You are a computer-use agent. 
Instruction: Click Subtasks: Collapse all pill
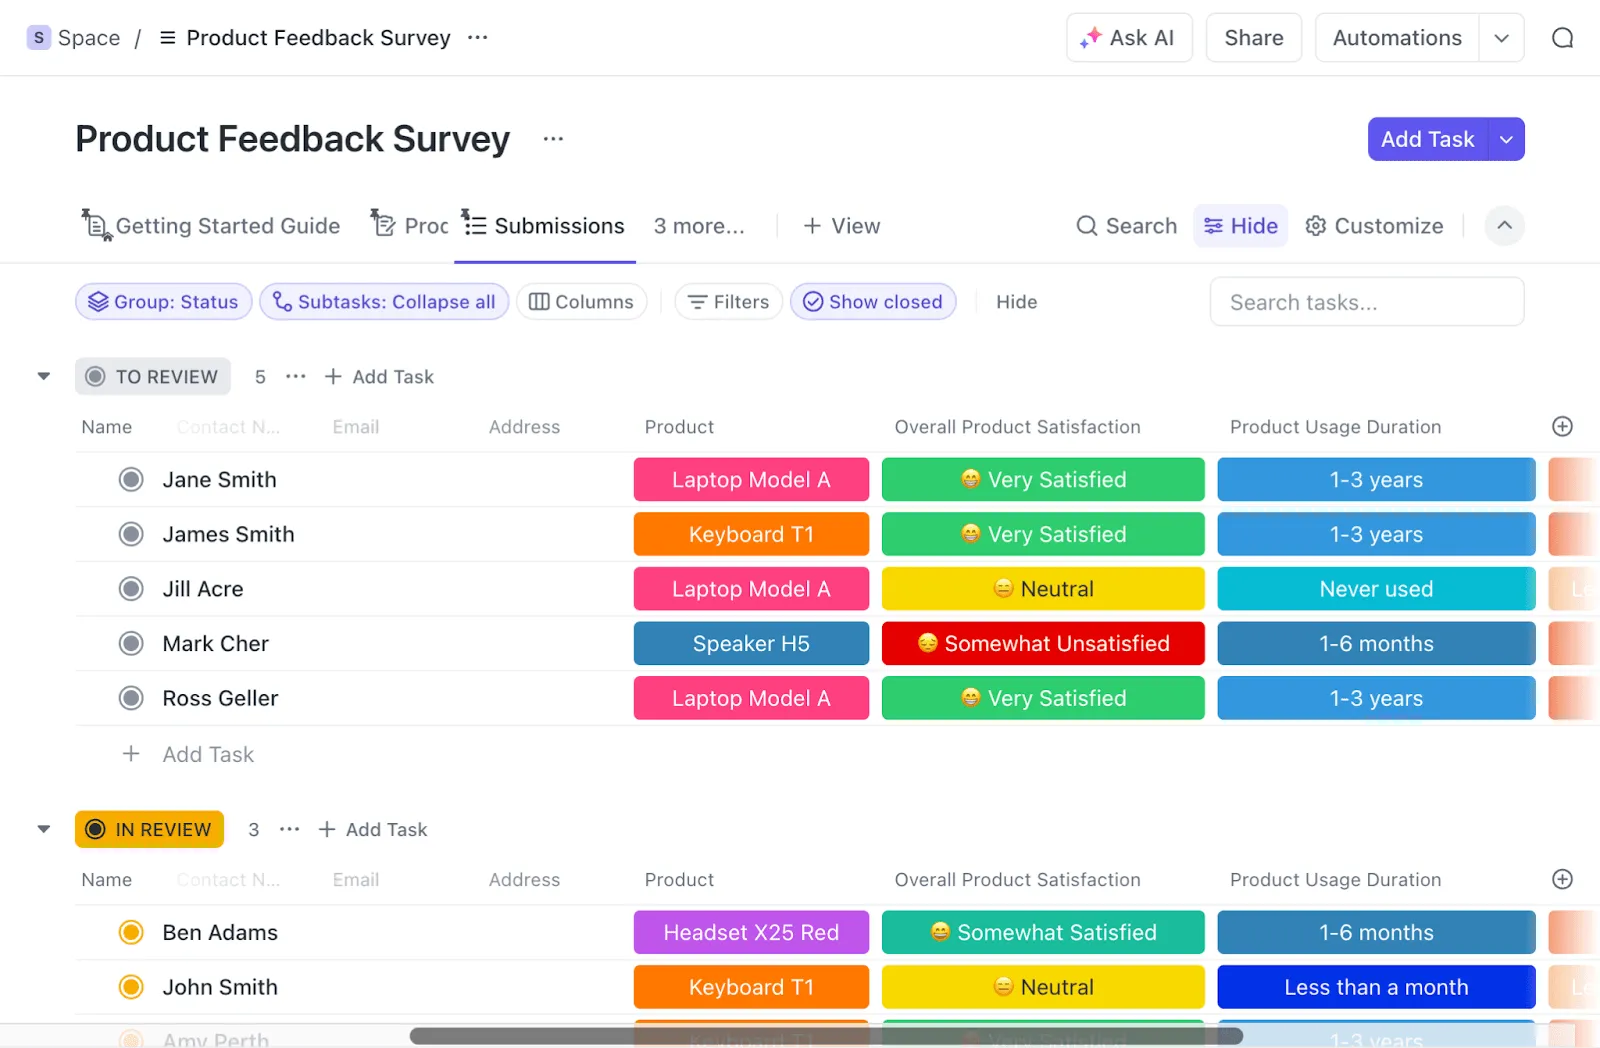tap(384, 302)
